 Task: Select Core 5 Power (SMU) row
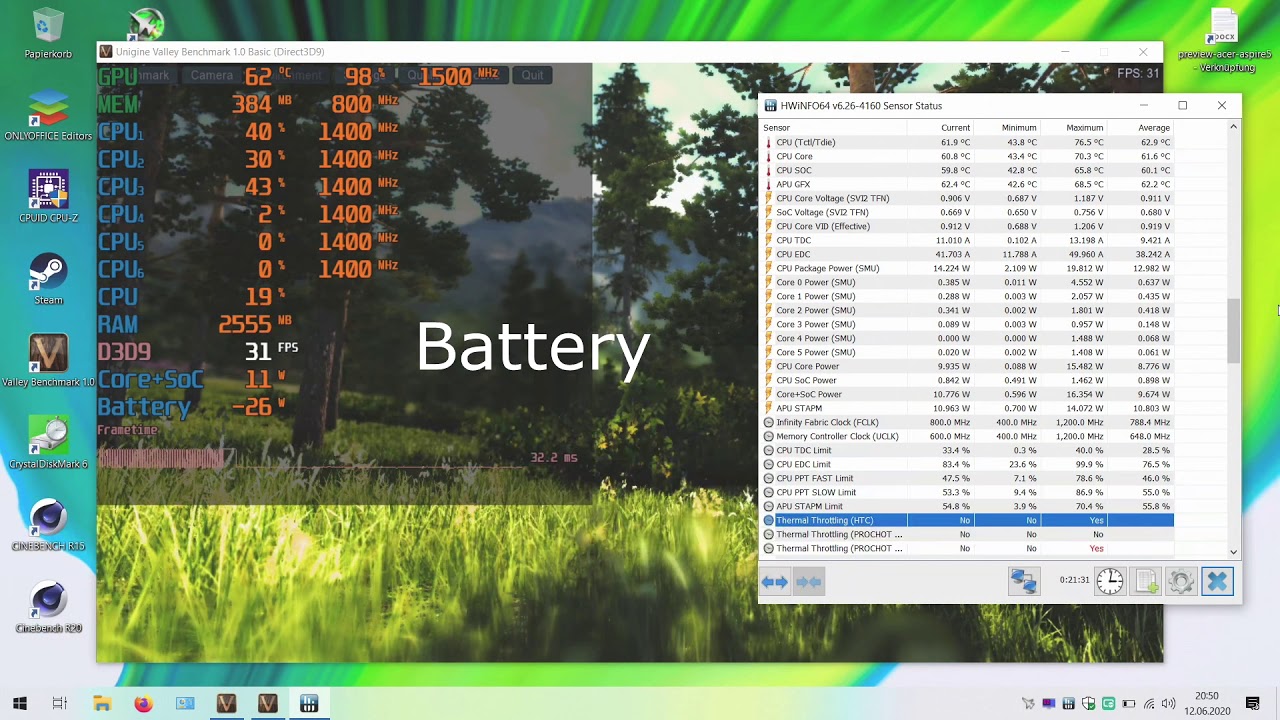(966, 352)
